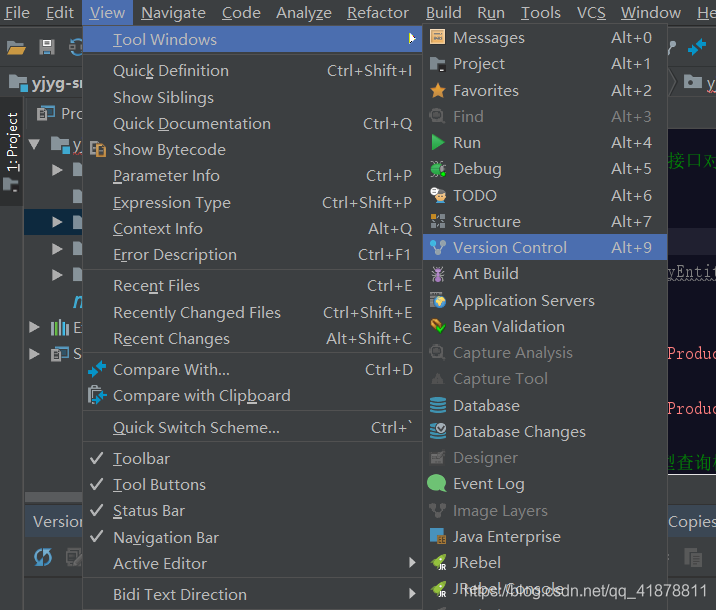
Task: Collapse the root project tree node
Action: [34, 145]
